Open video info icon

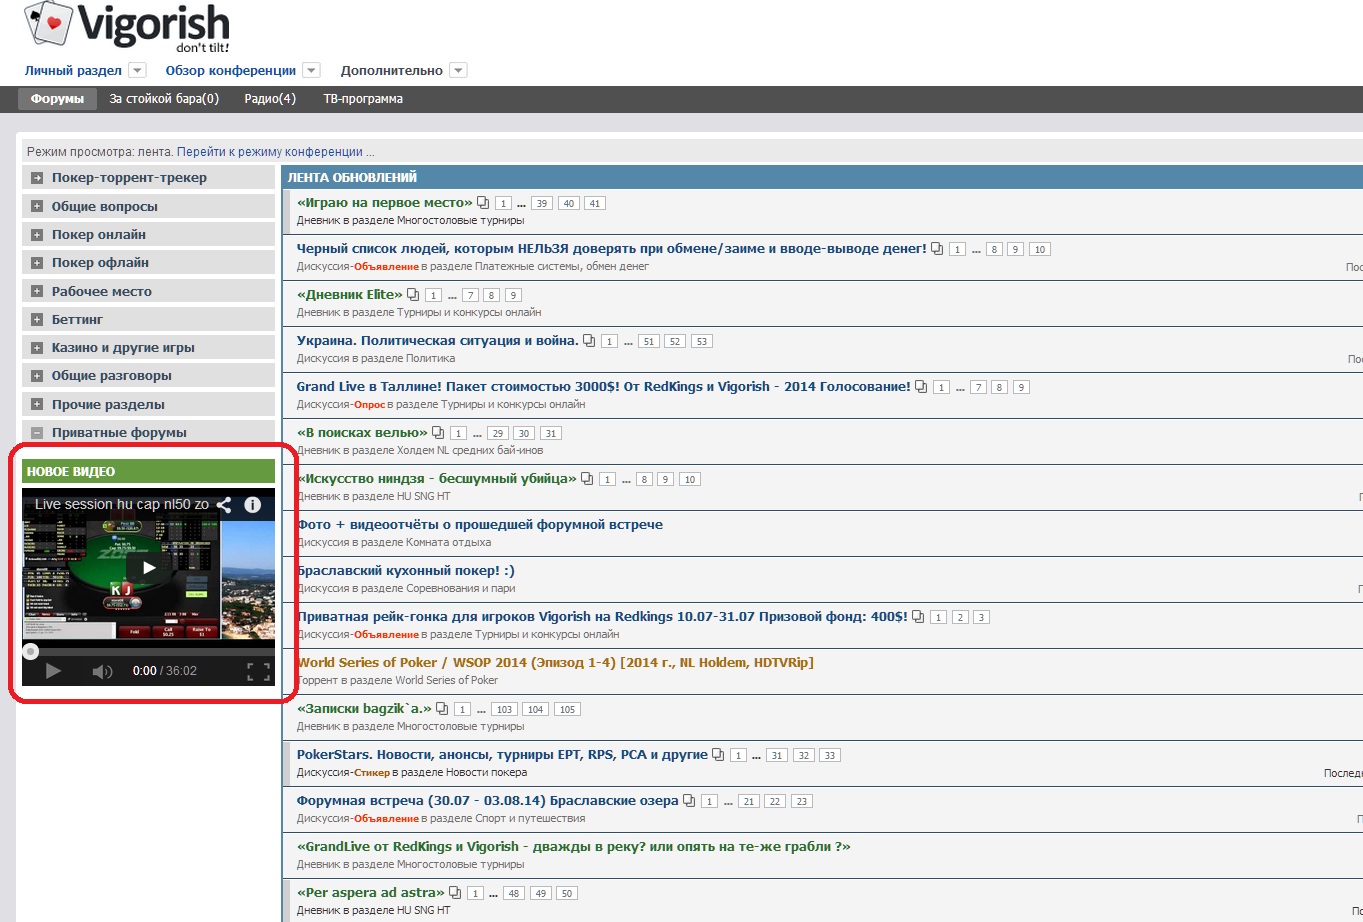(x=253, y=505)
